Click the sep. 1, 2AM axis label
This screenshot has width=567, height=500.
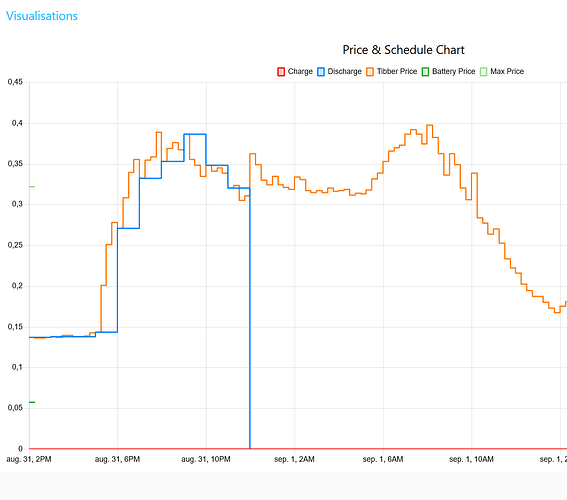point(294,460)
